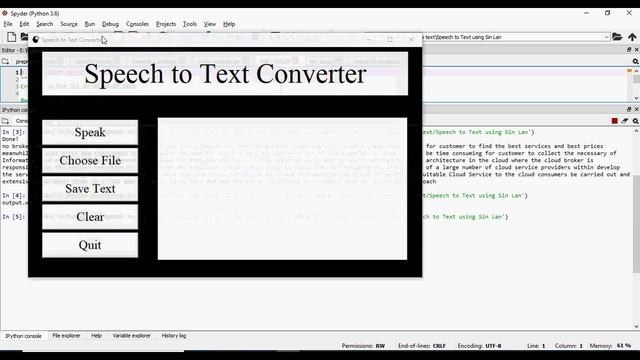The height and width of the screenshot is (360, 640).
Task: Clear console with the eraser icon
Action: 625,121
